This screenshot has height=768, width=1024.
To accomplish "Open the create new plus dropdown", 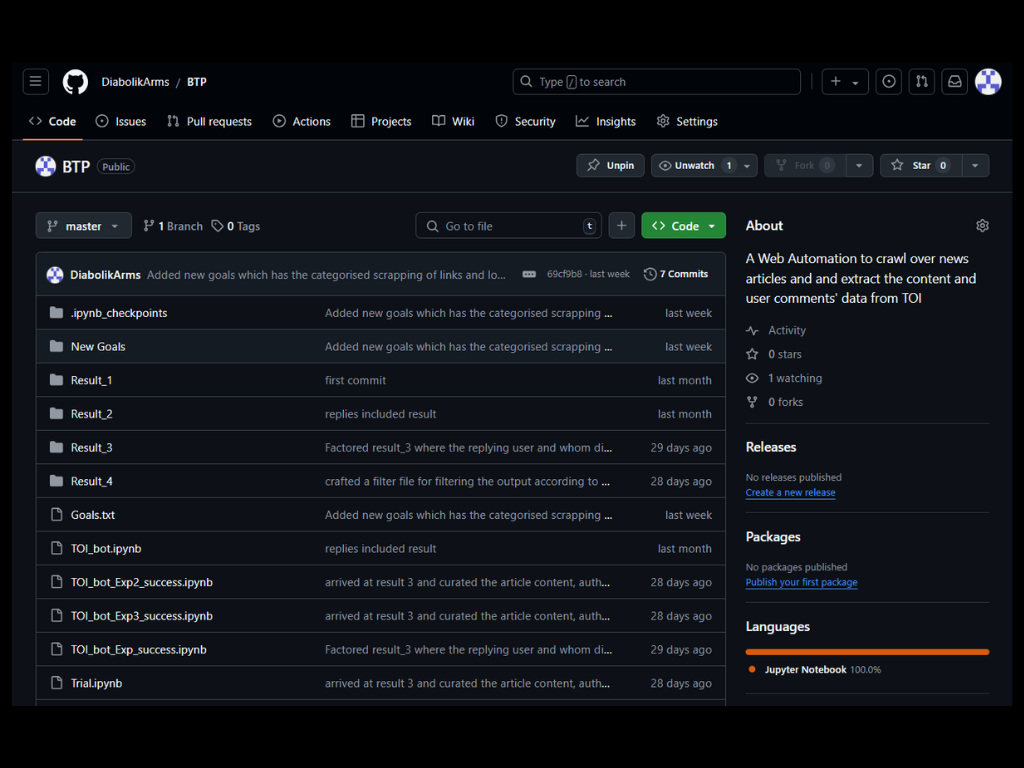I will (844, 82).
